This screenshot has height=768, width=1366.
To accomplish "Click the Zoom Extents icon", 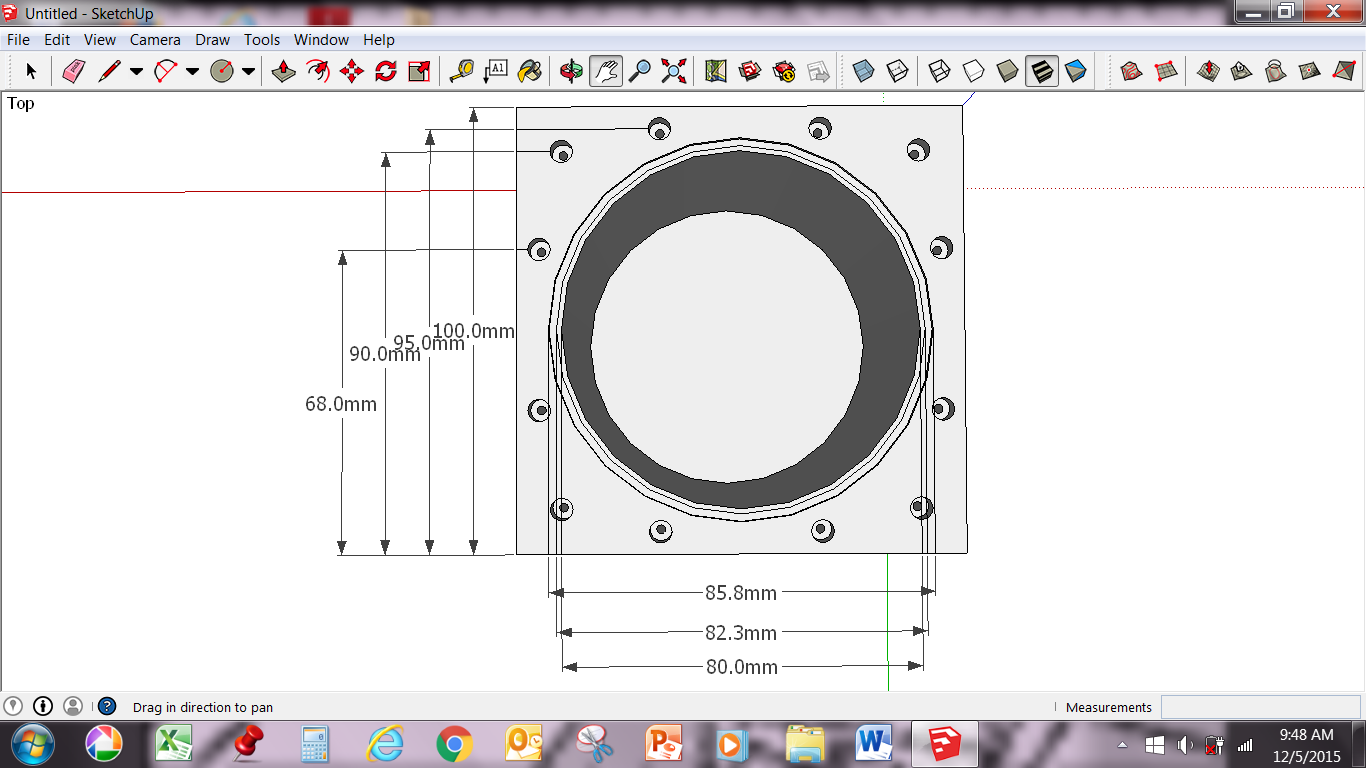I will (x=674, y=71).
